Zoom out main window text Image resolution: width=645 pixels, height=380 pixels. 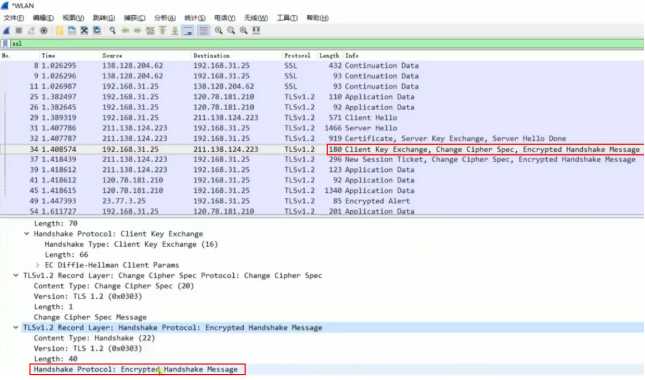(x=231, y=30)
